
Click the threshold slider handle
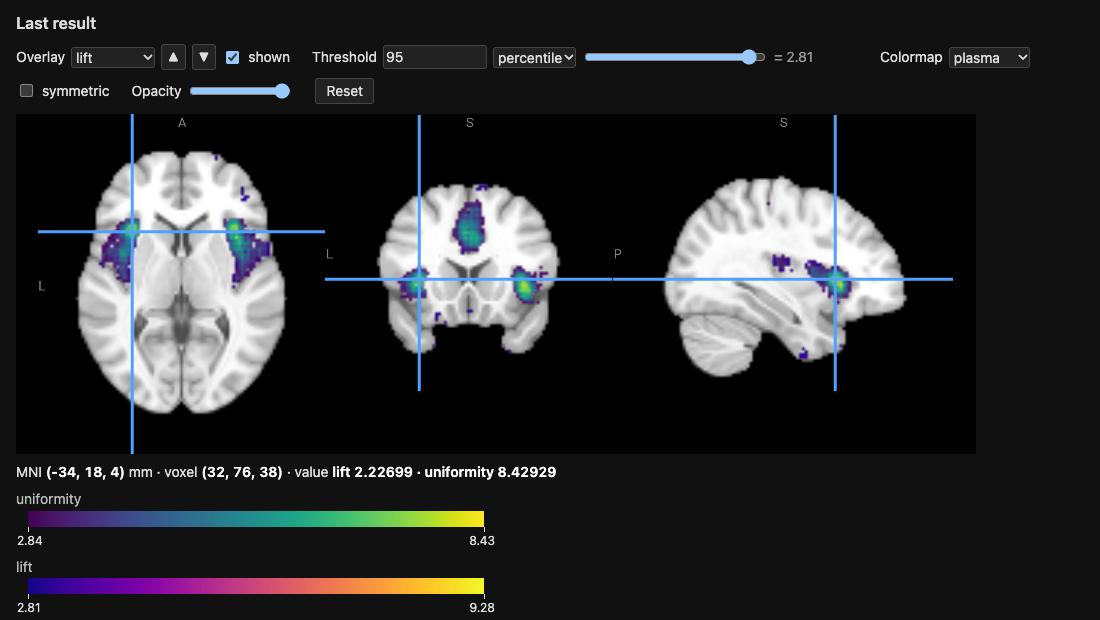tap(749, 58)
